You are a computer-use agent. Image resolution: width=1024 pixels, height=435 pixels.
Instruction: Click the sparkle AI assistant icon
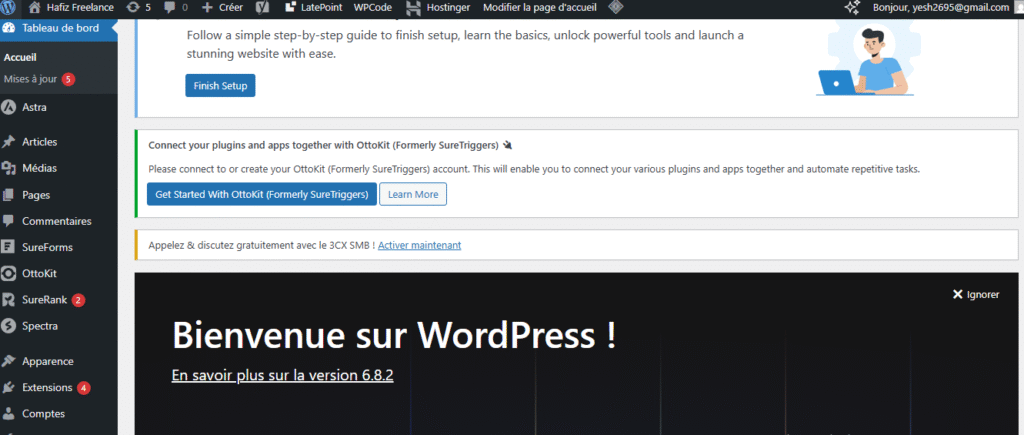(x=852, y=8)
